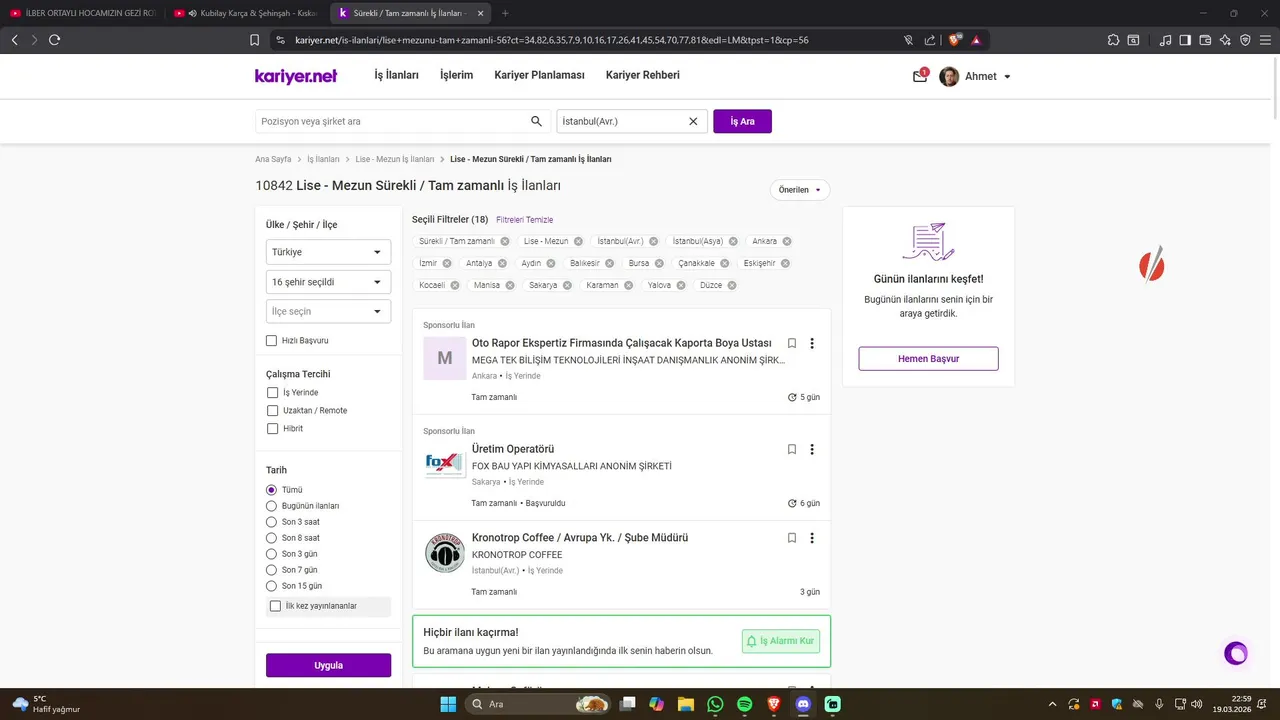Remove the Ankara filter chip
This screenshot has width=1280, height=720.
787,241
